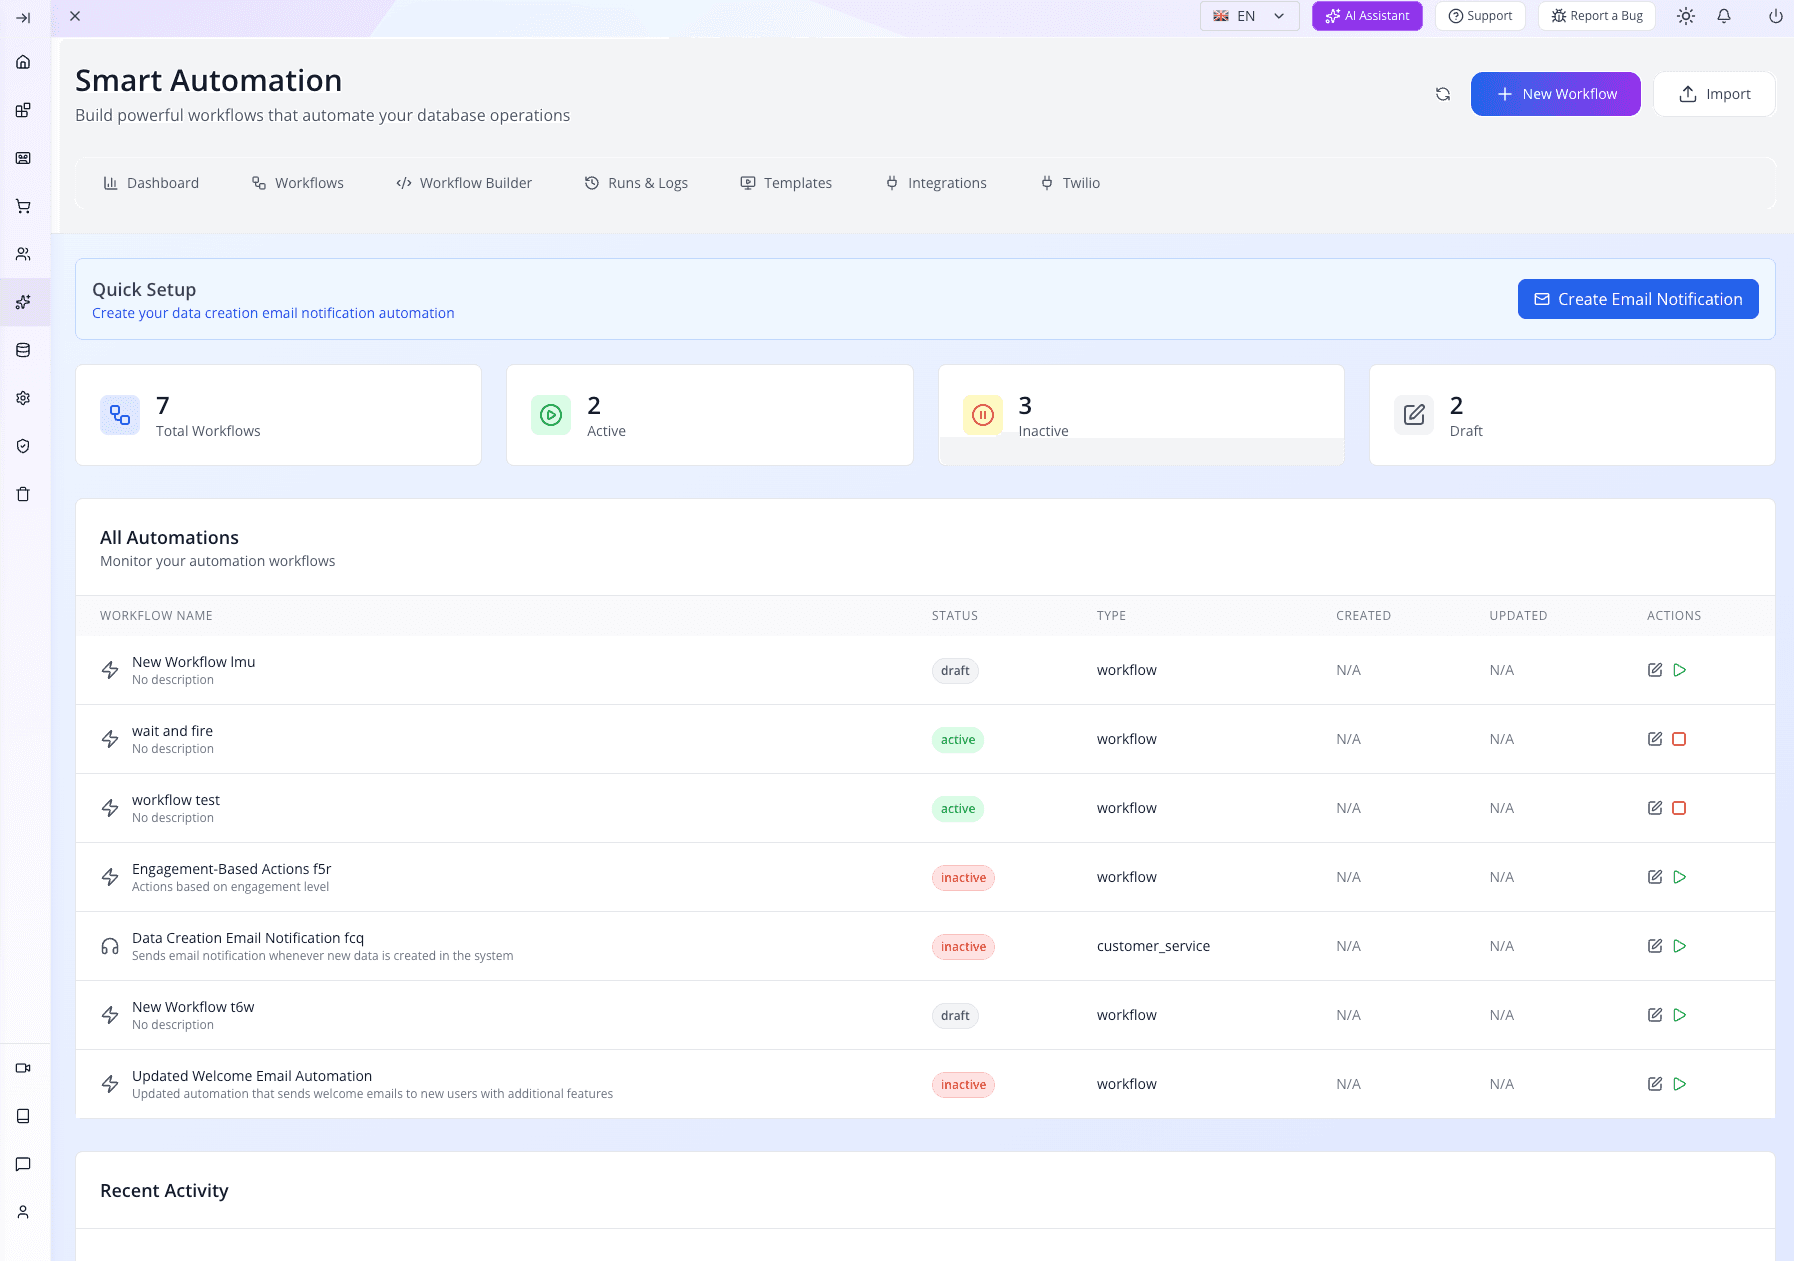Open the data creation email notification link
Viewport: 1794px width, 1261px height.
(272, 313)
